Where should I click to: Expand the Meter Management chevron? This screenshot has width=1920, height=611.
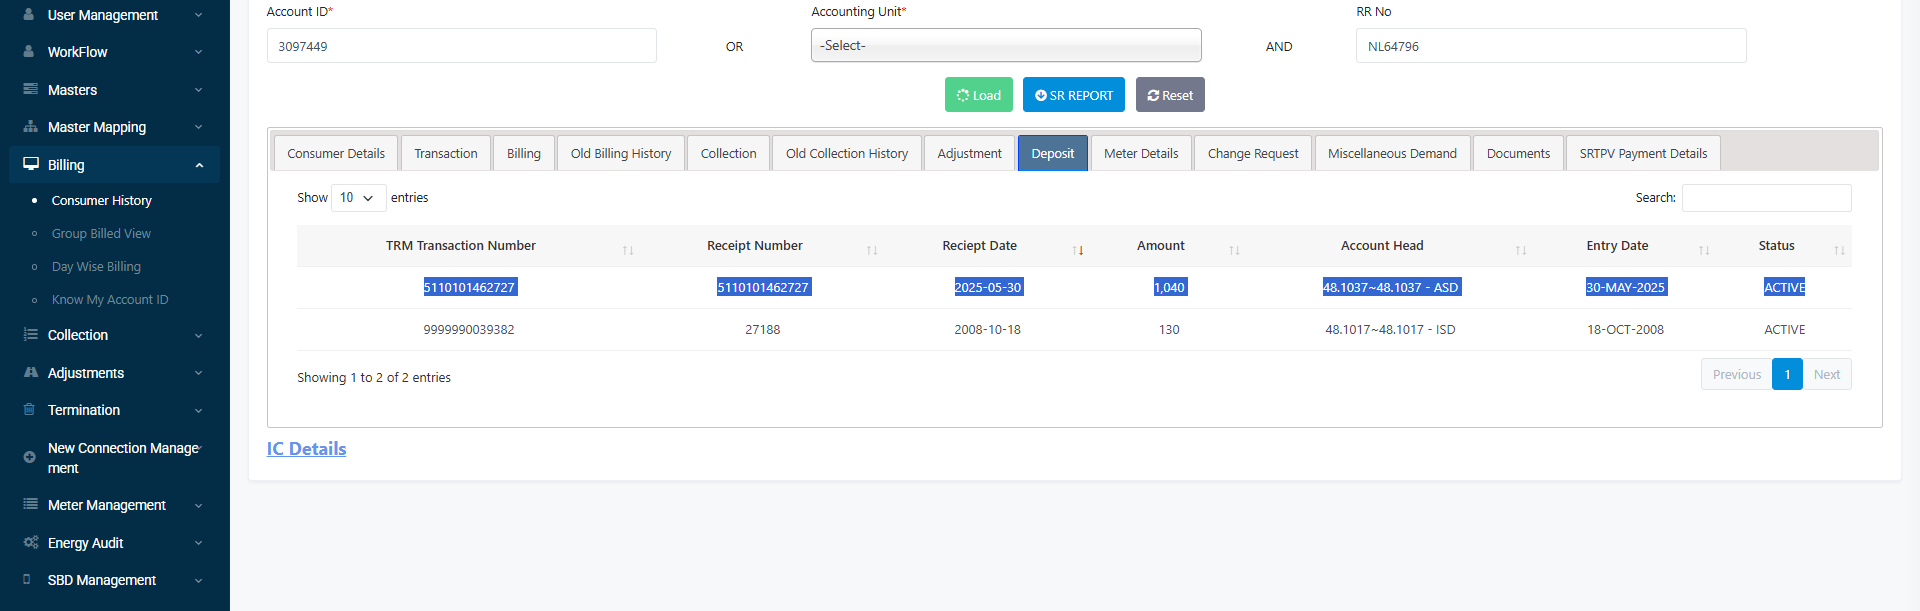198,506
